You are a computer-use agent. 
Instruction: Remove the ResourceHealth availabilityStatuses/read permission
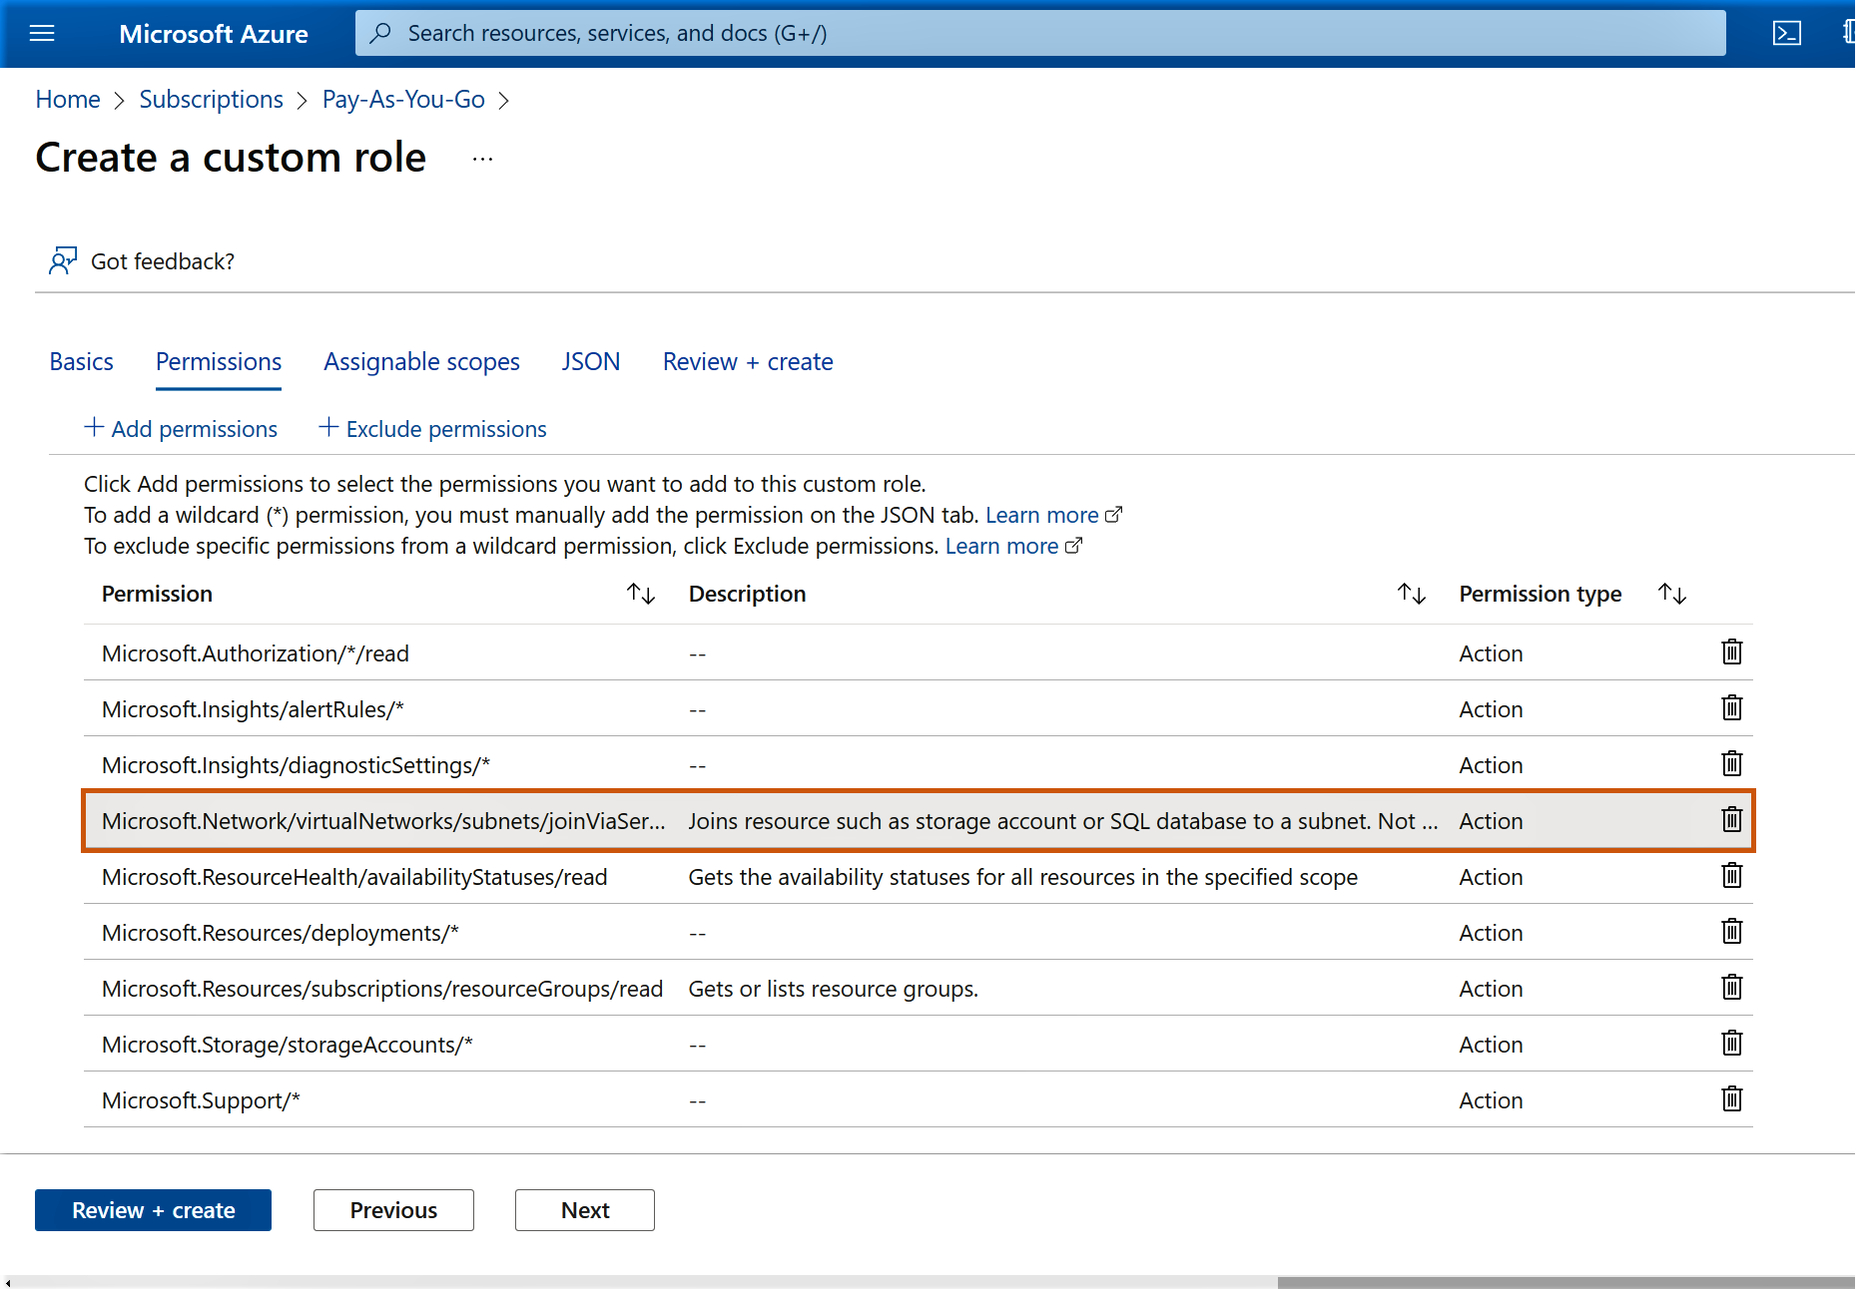[1731, 876]
